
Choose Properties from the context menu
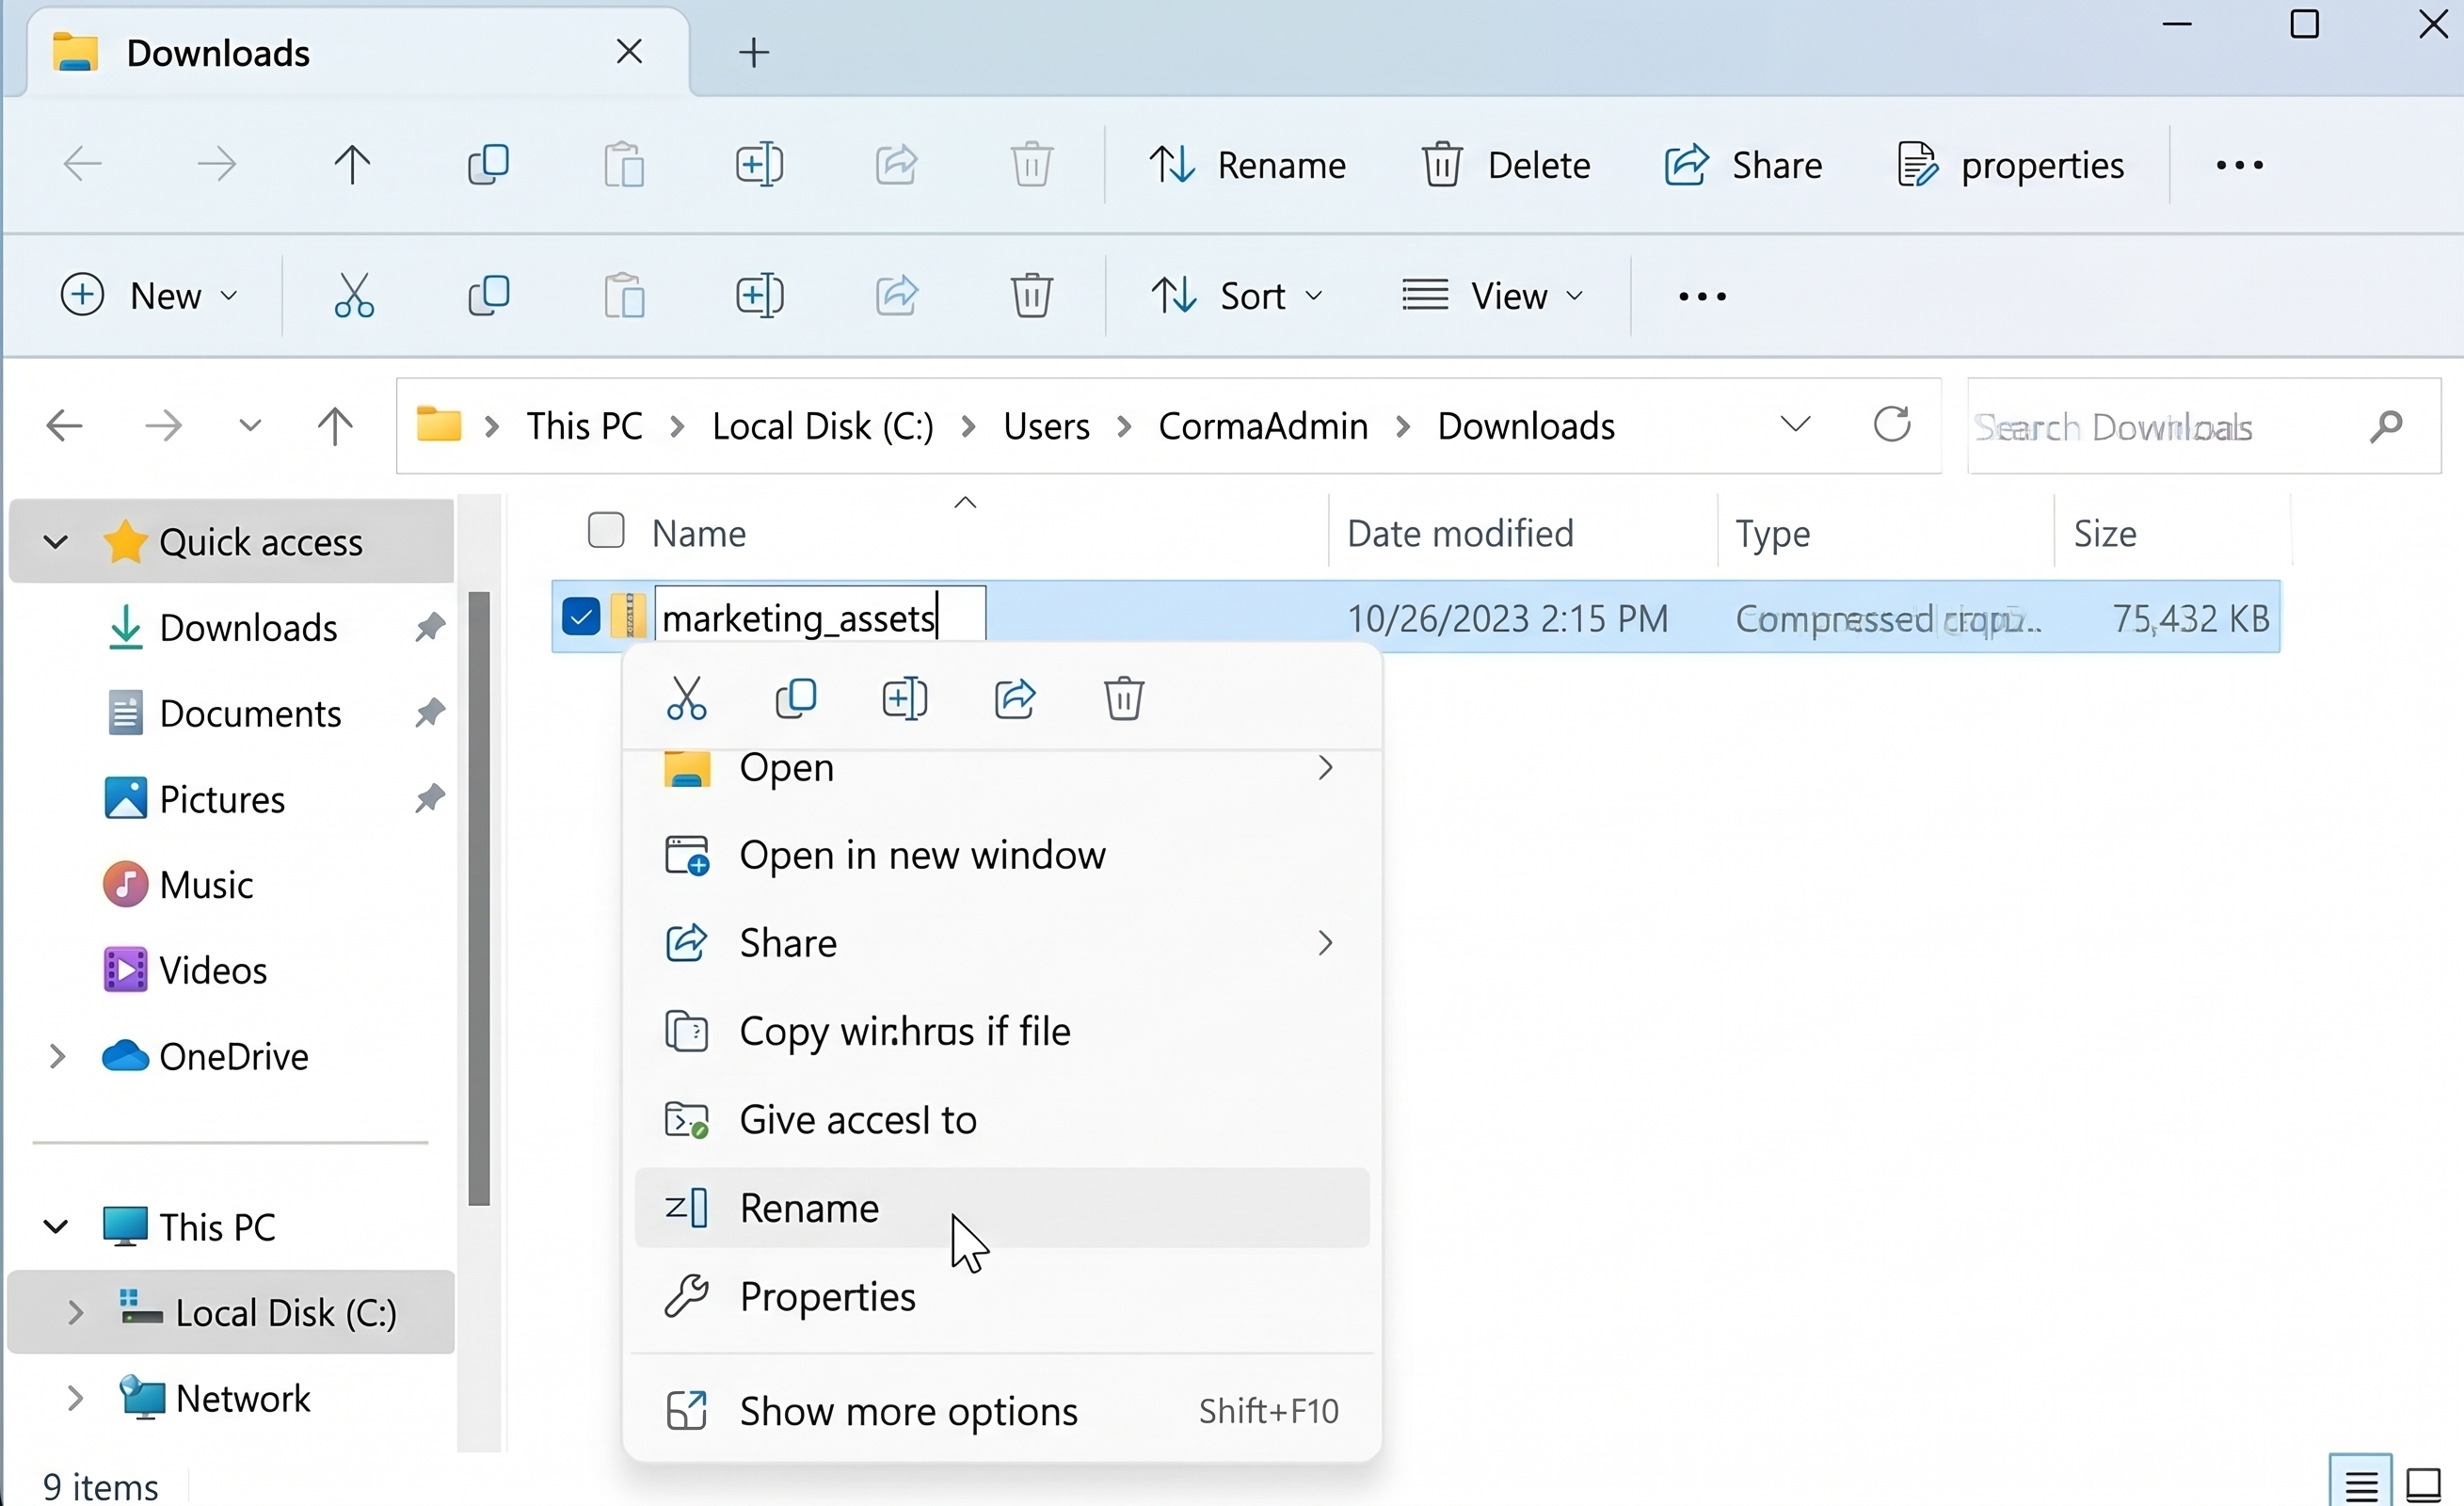tap(1002, 1296)
